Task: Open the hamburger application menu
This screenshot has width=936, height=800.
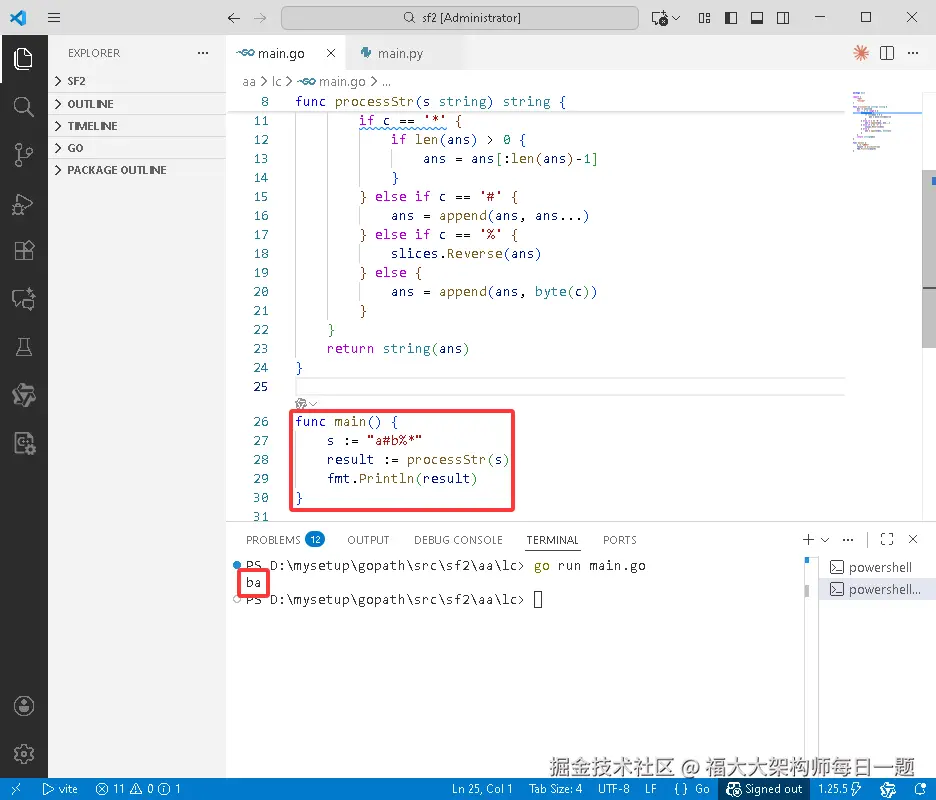Action: tap(54, 17)
